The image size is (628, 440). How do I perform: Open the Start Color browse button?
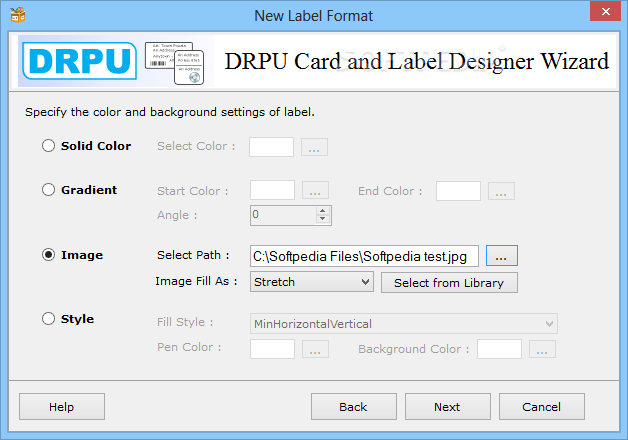[x=315, y=190]
